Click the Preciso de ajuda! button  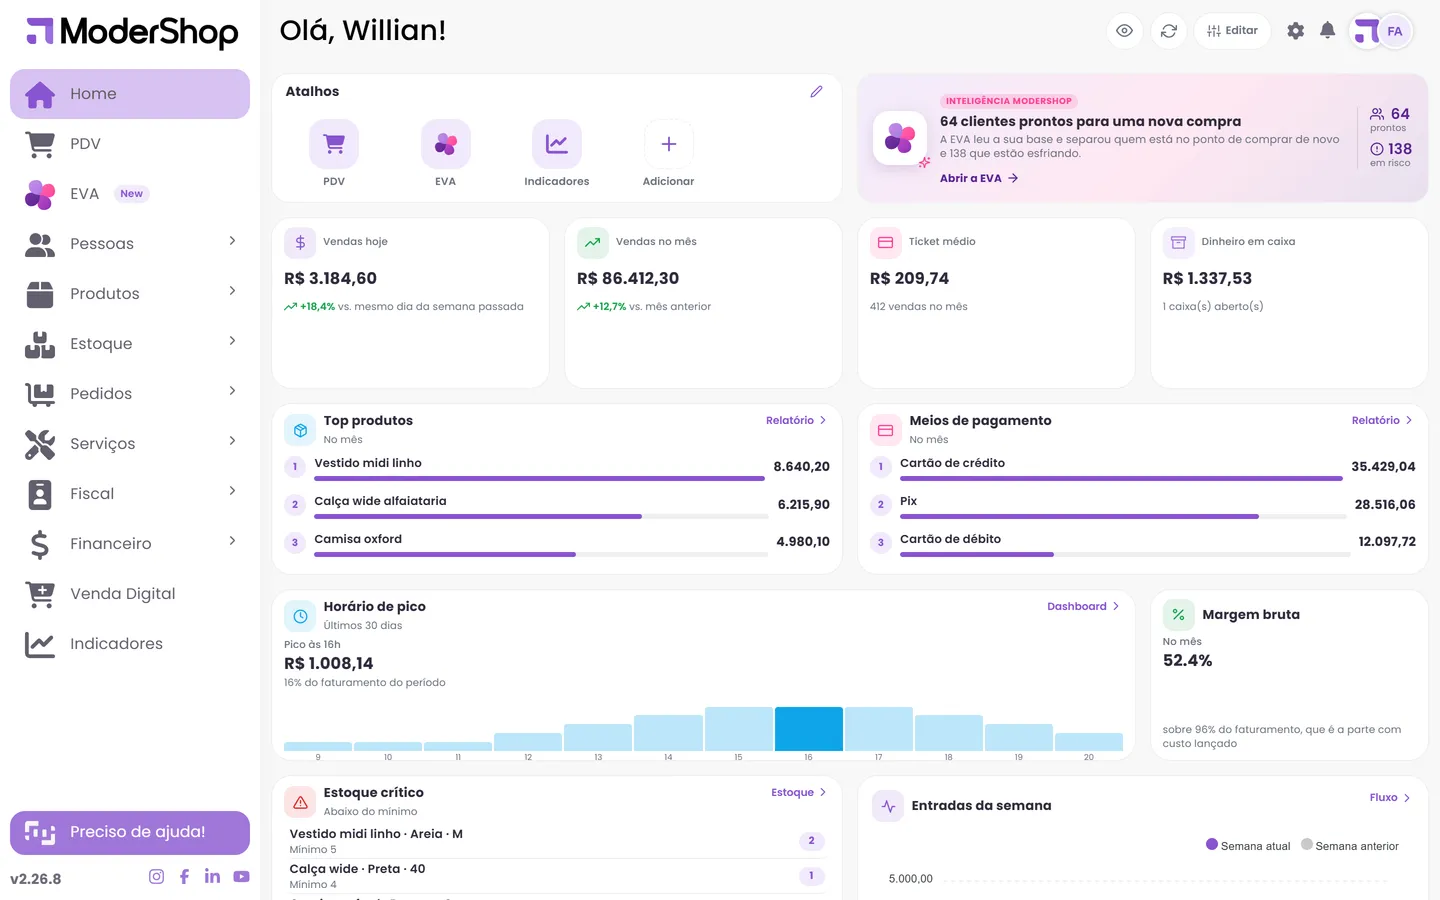[130, 833]
